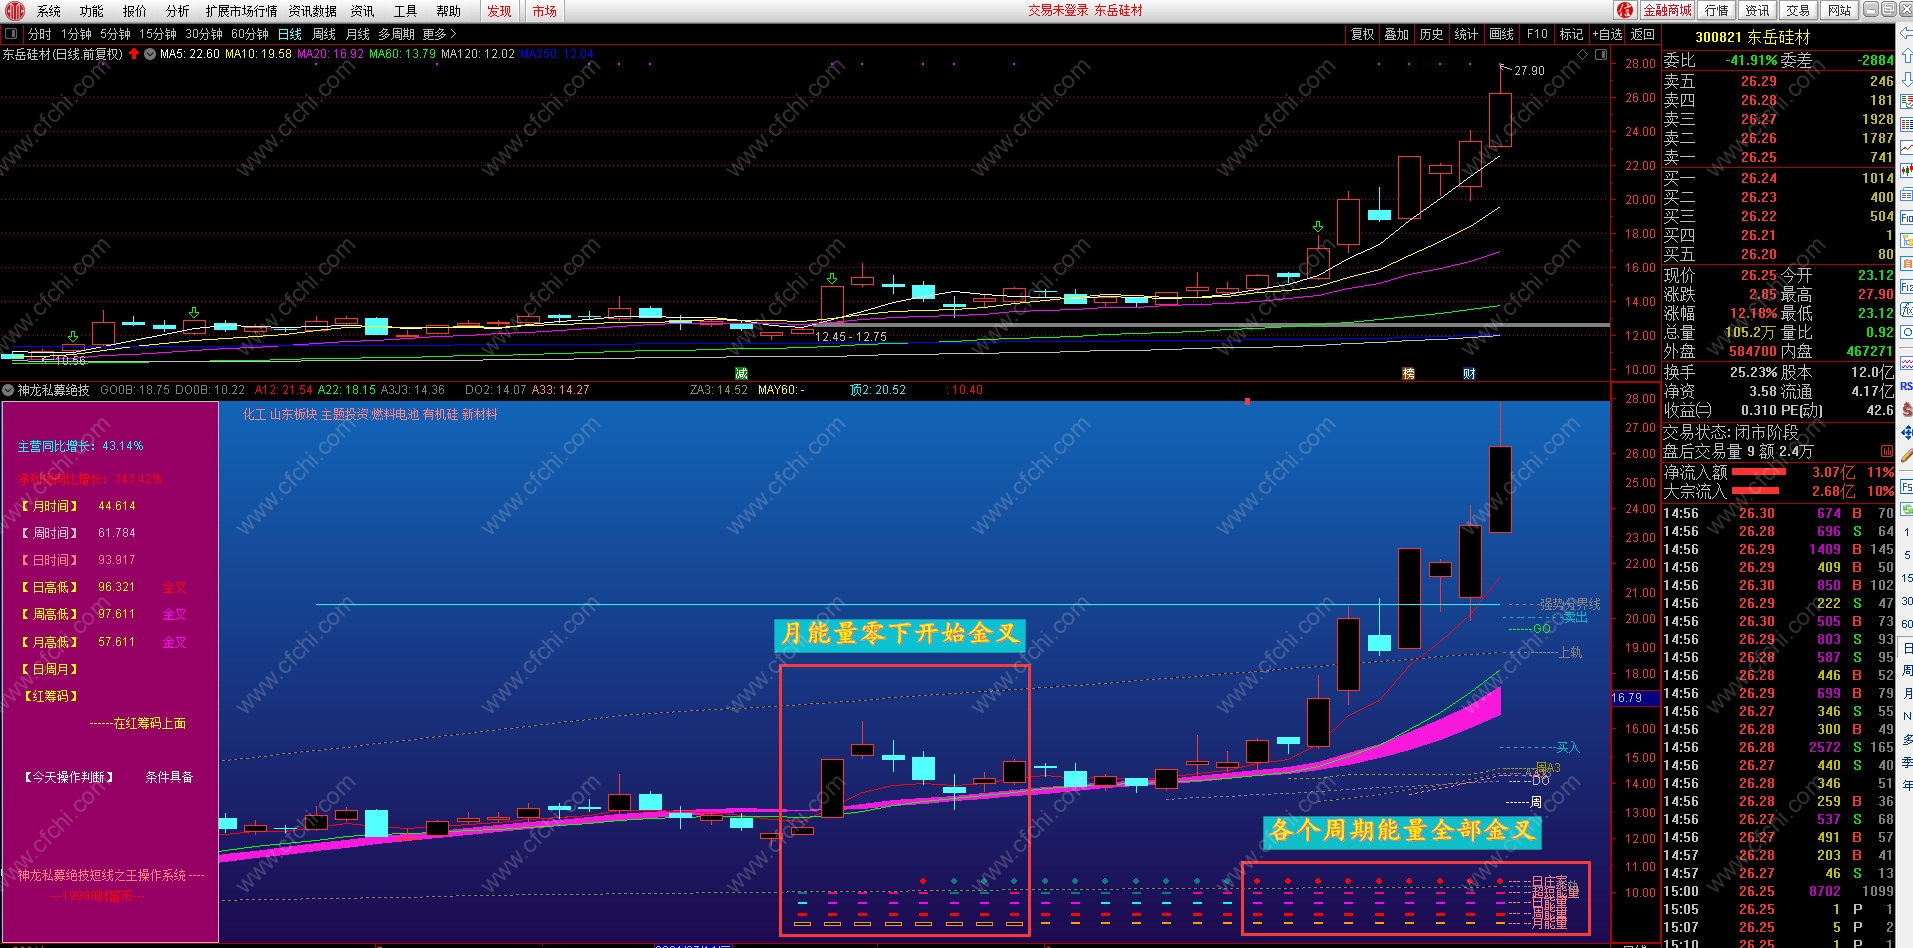This screenshot has height=948, width=1913.
Task: Switch to 周线 weekly chart
Action: coord(324,34)
